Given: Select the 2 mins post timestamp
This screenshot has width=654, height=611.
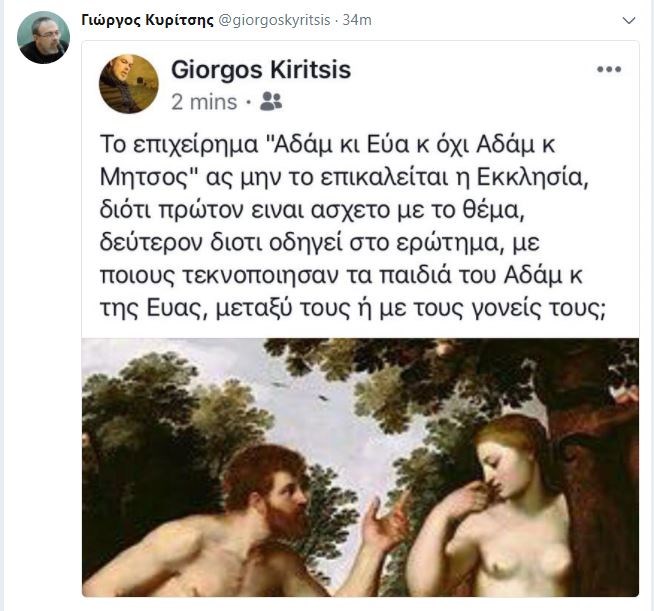Looking at the screenshot, I should click(x=204, y=102).
